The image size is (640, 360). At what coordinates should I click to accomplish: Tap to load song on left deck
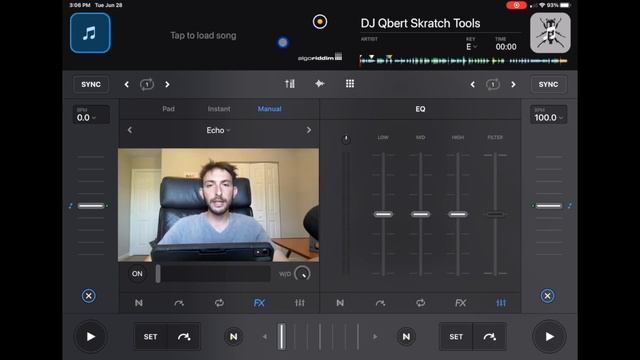tap(203, 36)
